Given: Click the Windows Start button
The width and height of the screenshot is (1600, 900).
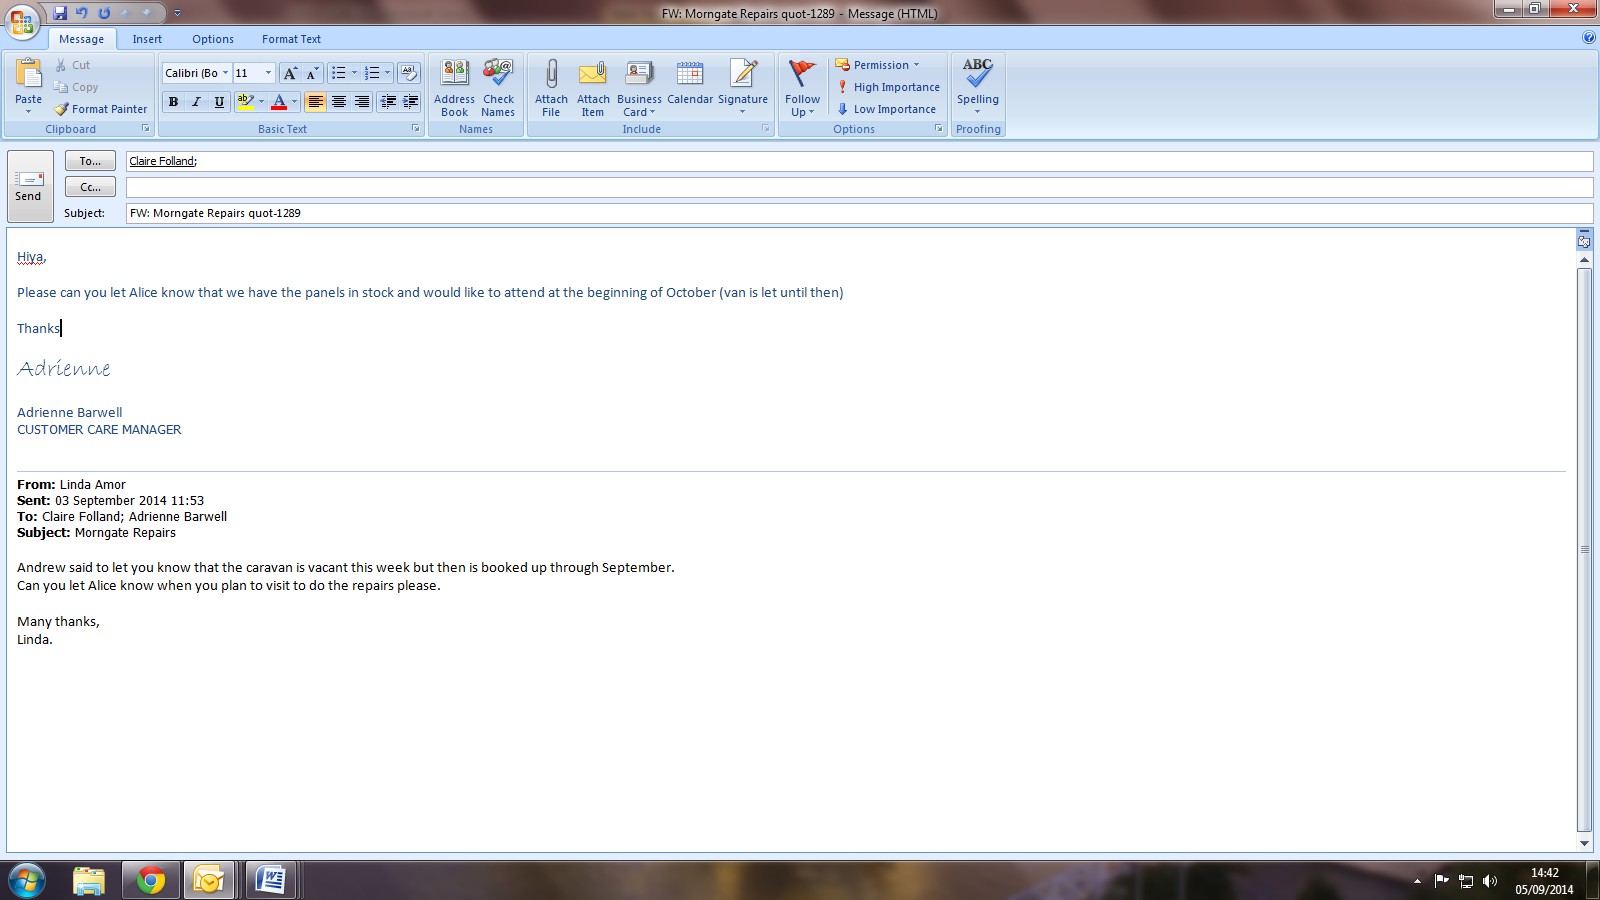Looking at the screenshot, I should click(27, 880).
